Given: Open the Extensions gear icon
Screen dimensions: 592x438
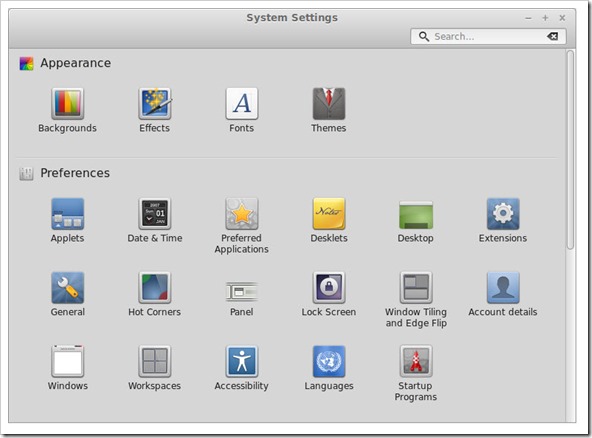Looking at the screenshot, I should [503, 214].
